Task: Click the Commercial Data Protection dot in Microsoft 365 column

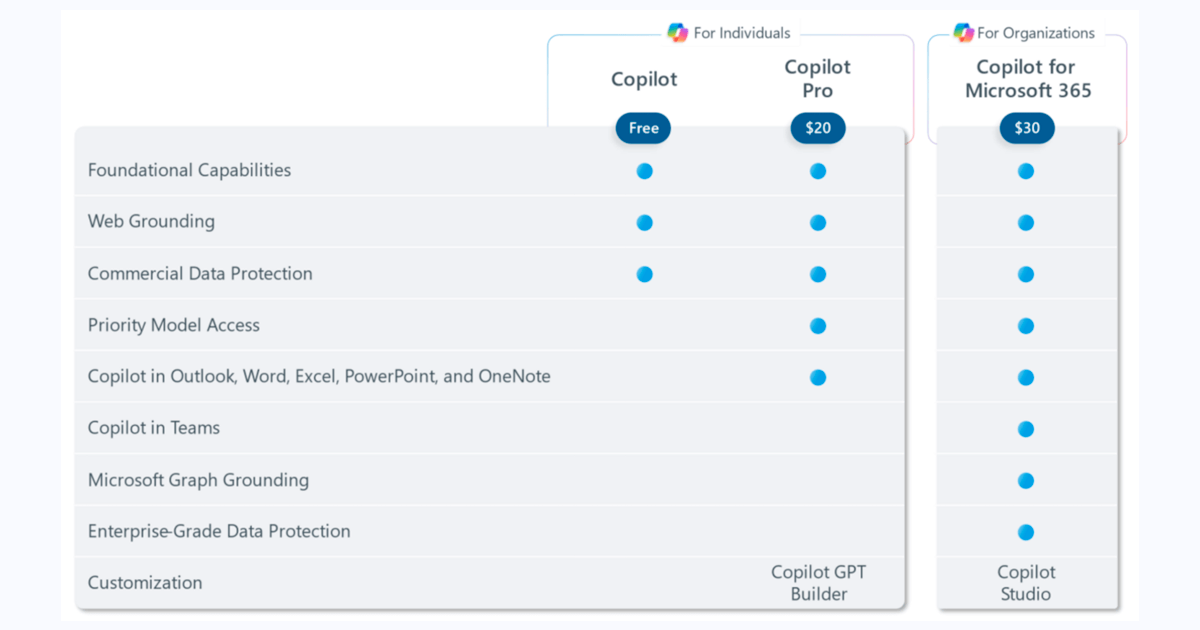Action: (x=1026, y=274)
